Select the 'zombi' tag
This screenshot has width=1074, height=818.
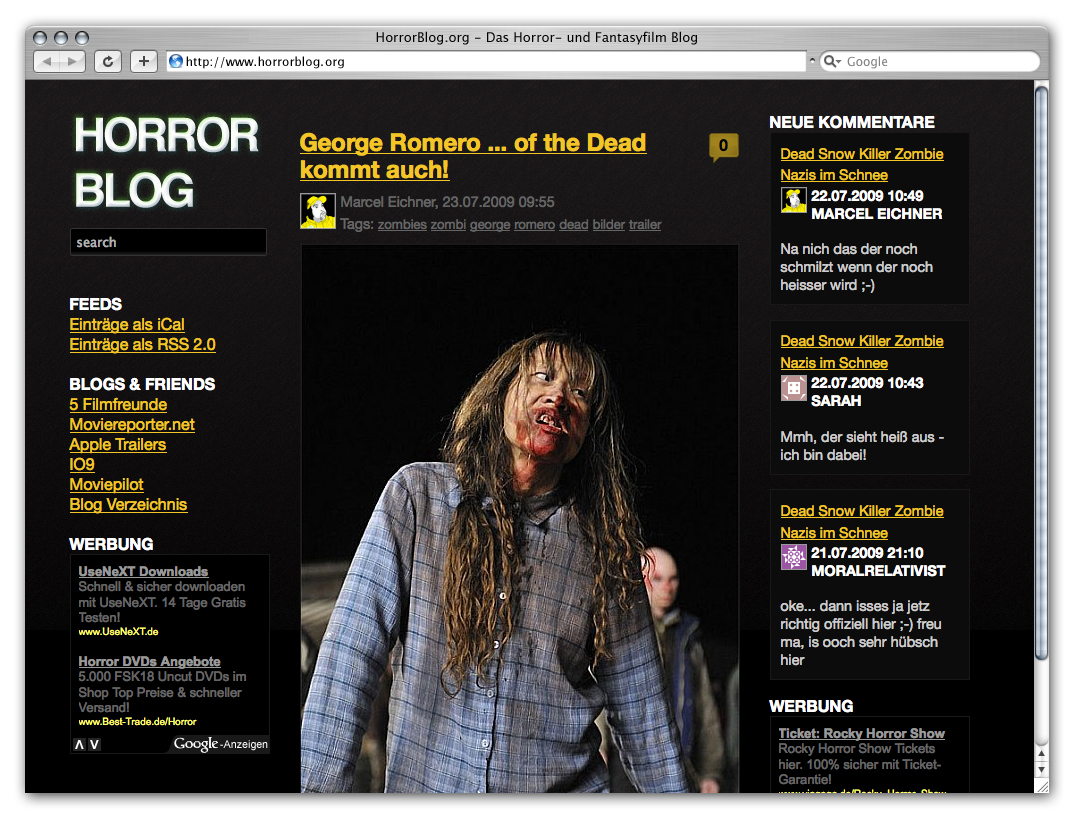pyautogui.click(x=448, y=225)
